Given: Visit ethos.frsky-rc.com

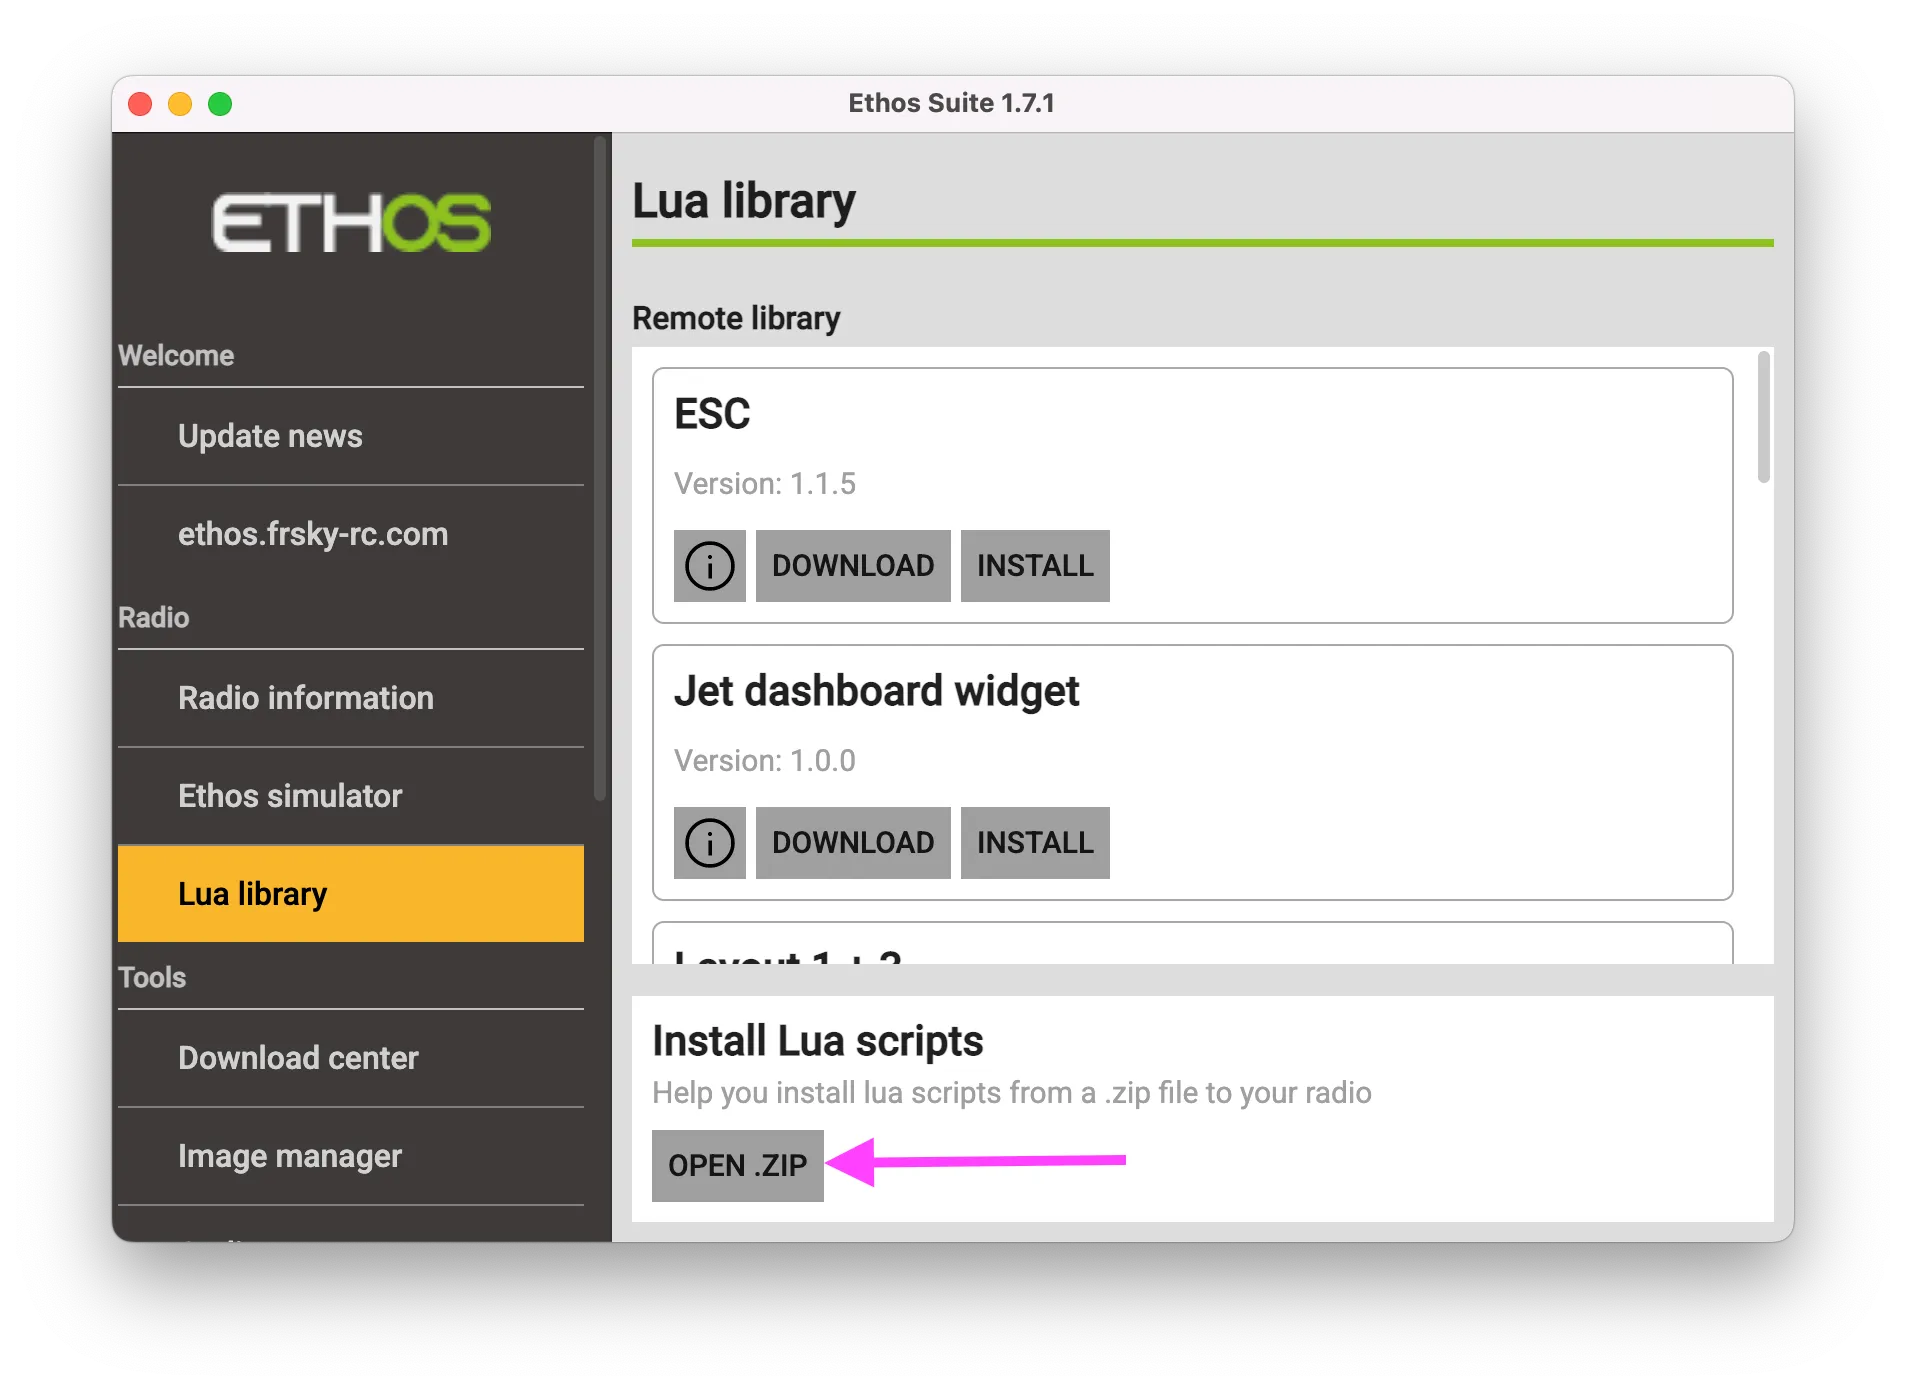Looking at the screenshot, I should (313, 534).
